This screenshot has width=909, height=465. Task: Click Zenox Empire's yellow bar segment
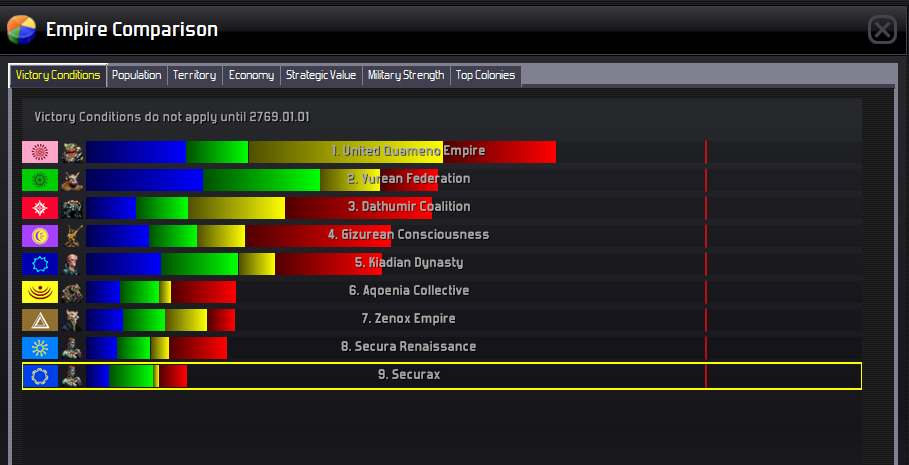coord(186,320)
